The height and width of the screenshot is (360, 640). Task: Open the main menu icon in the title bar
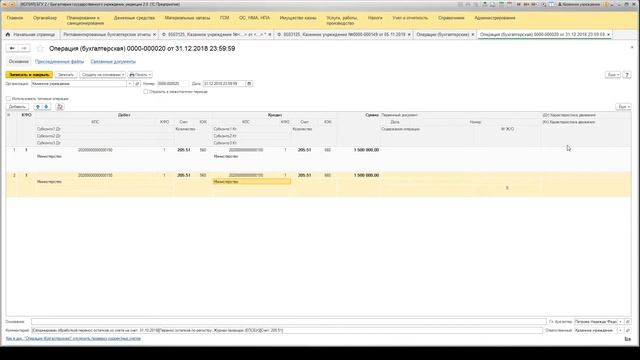11,4
